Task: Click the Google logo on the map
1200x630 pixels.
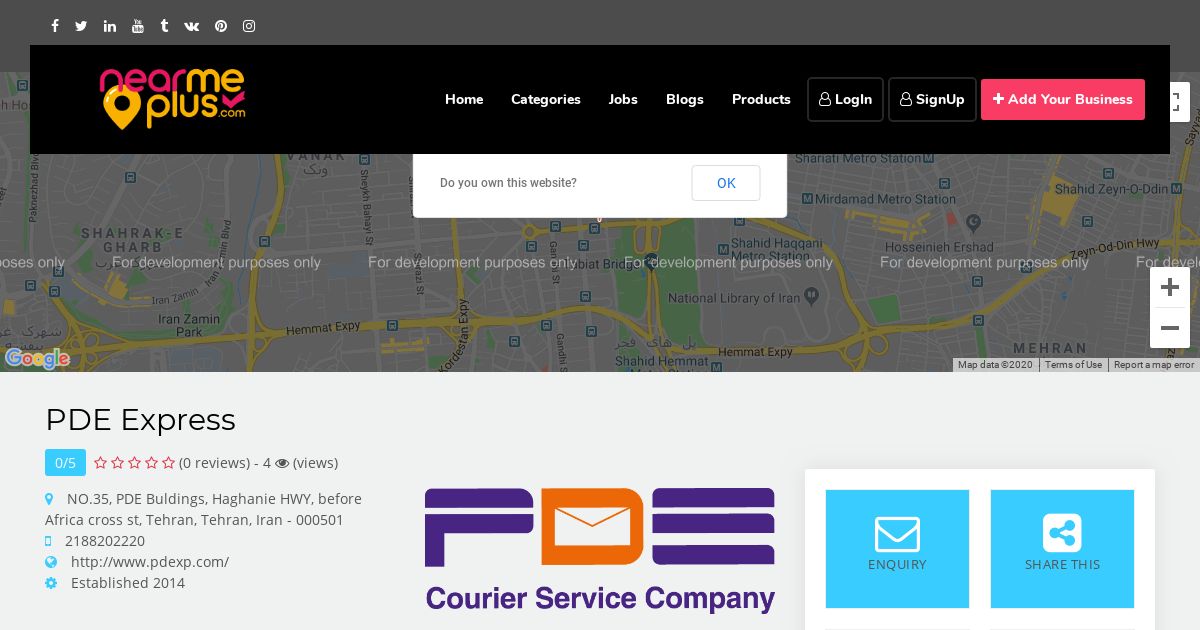Action: click(x=37, y=358)
